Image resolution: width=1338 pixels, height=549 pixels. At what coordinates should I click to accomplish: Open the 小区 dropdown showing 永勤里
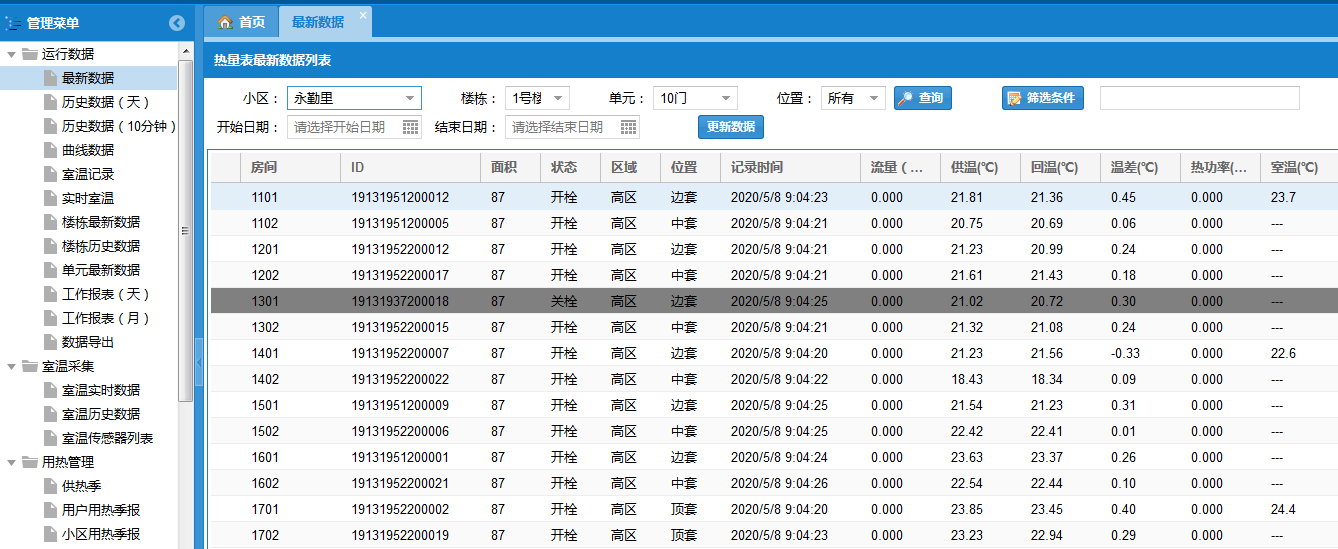pyautogui.click(x=410, y=98)
